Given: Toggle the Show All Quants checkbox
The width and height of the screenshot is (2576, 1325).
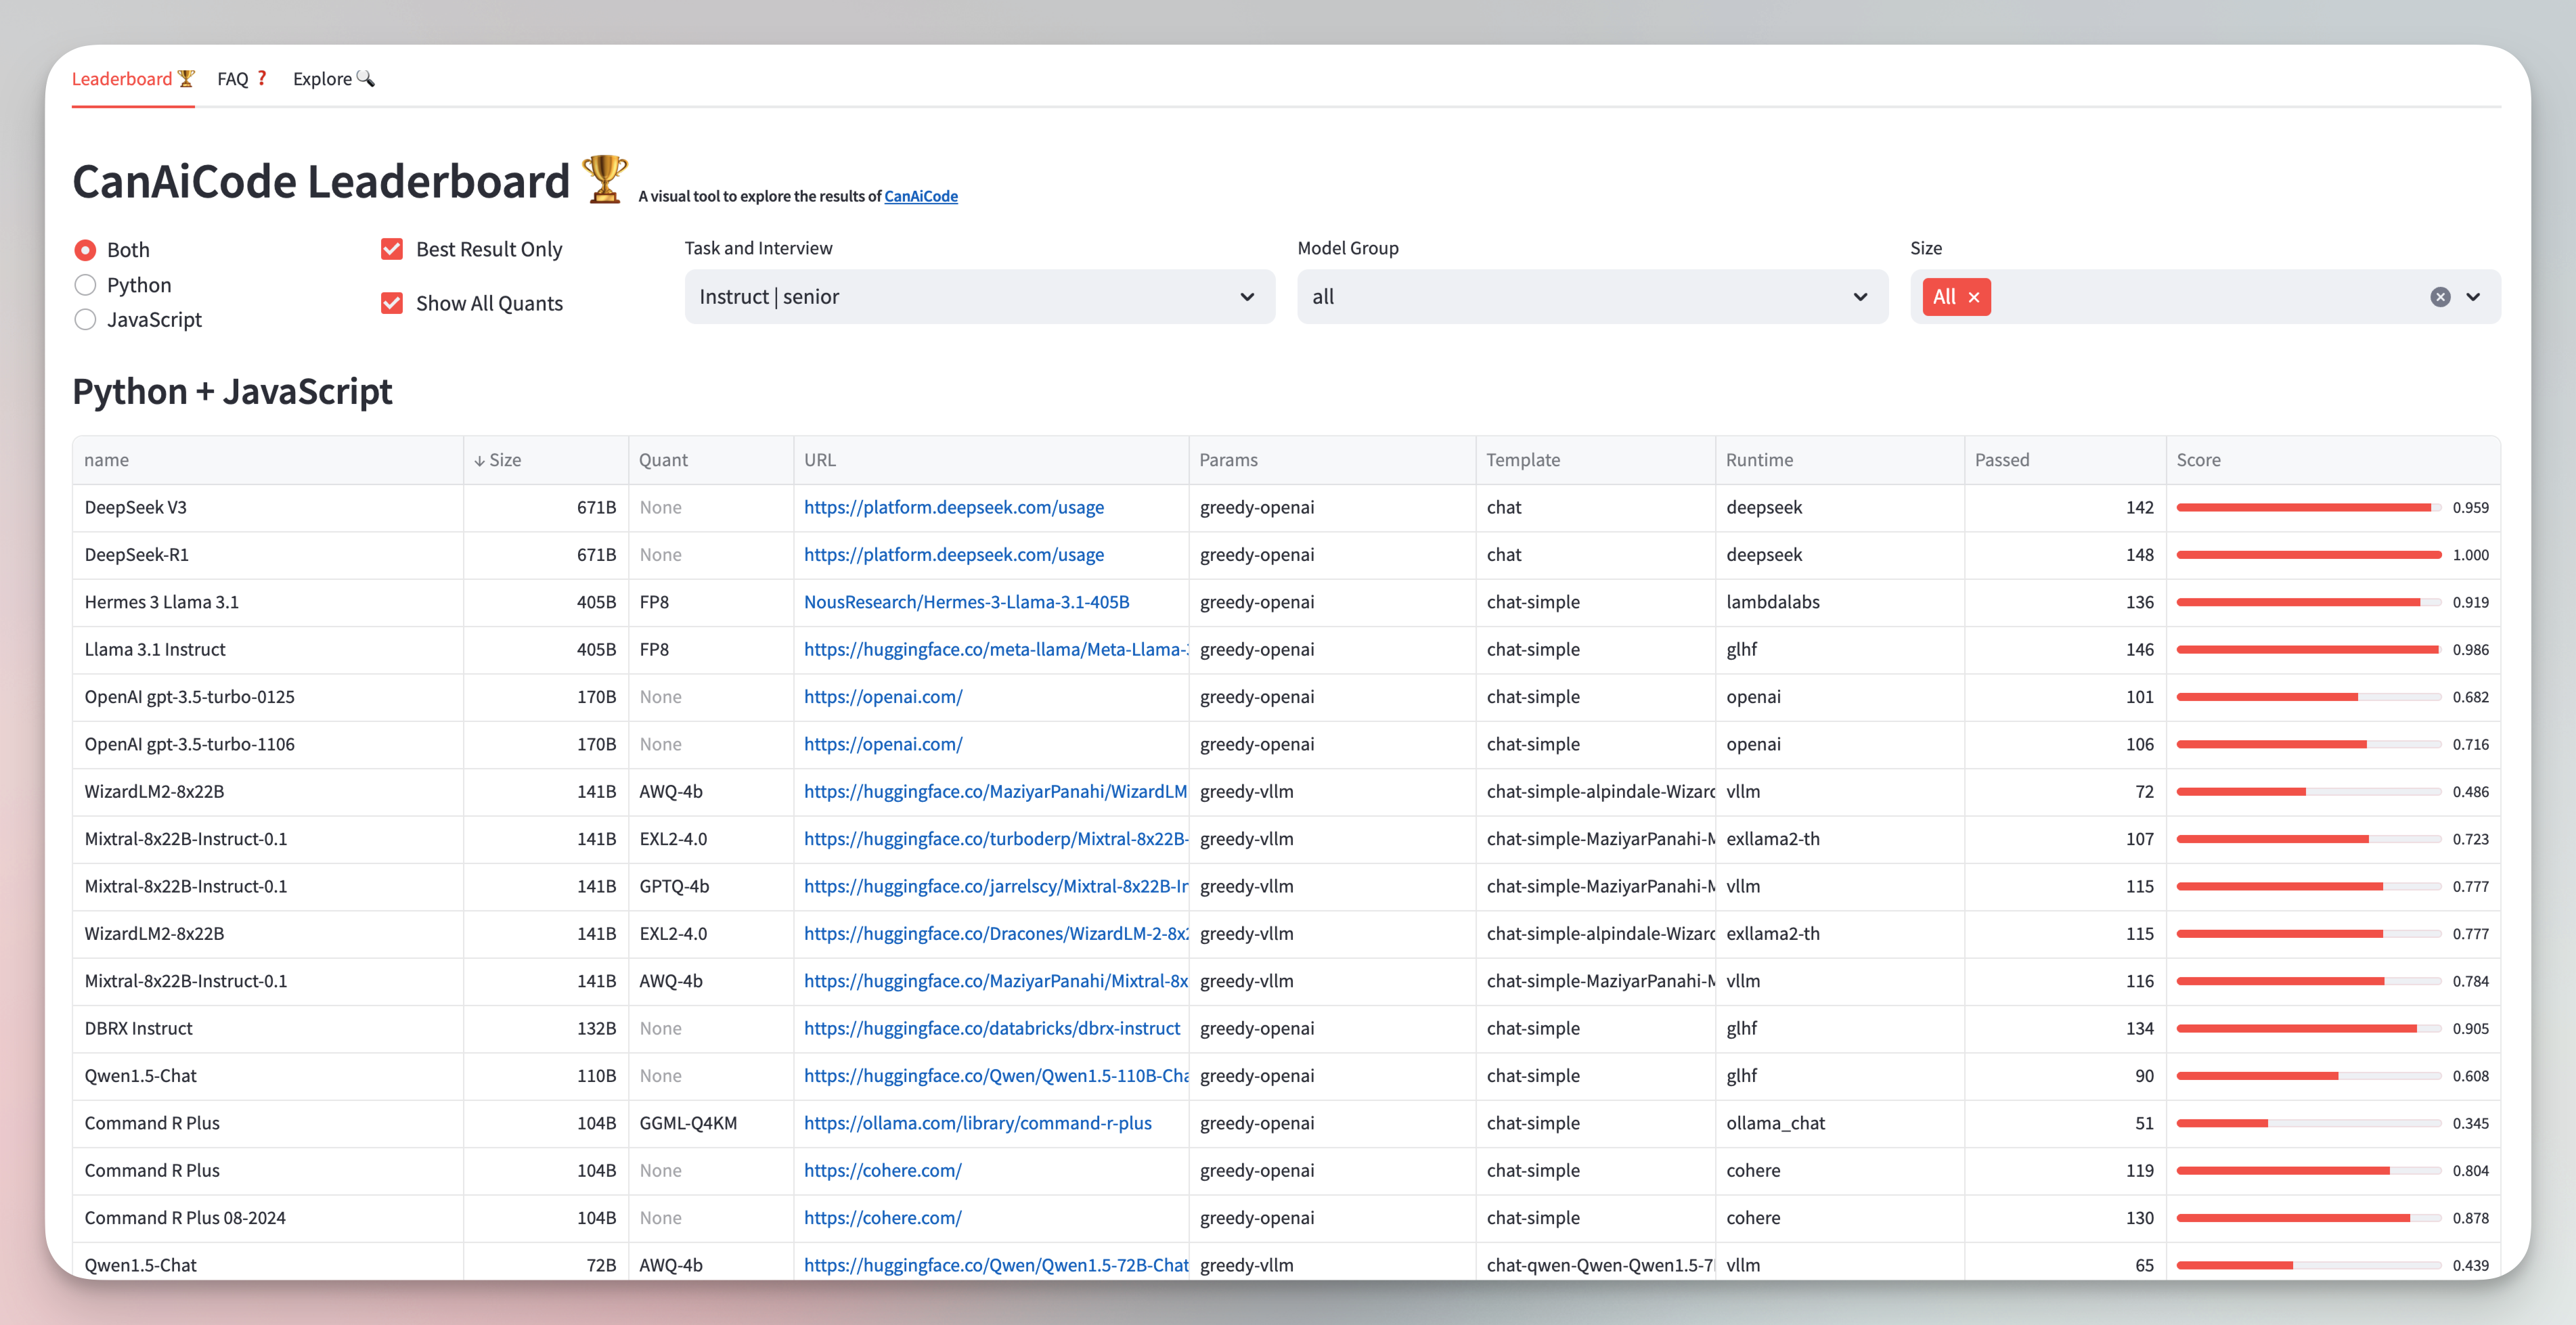Looking at the screenshot, I should coord(392,303).
